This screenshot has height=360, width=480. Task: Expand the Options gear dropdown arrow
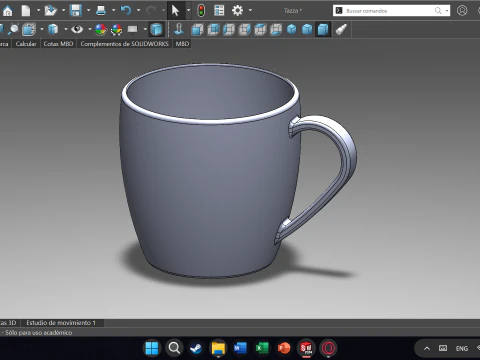click(250, 10)
